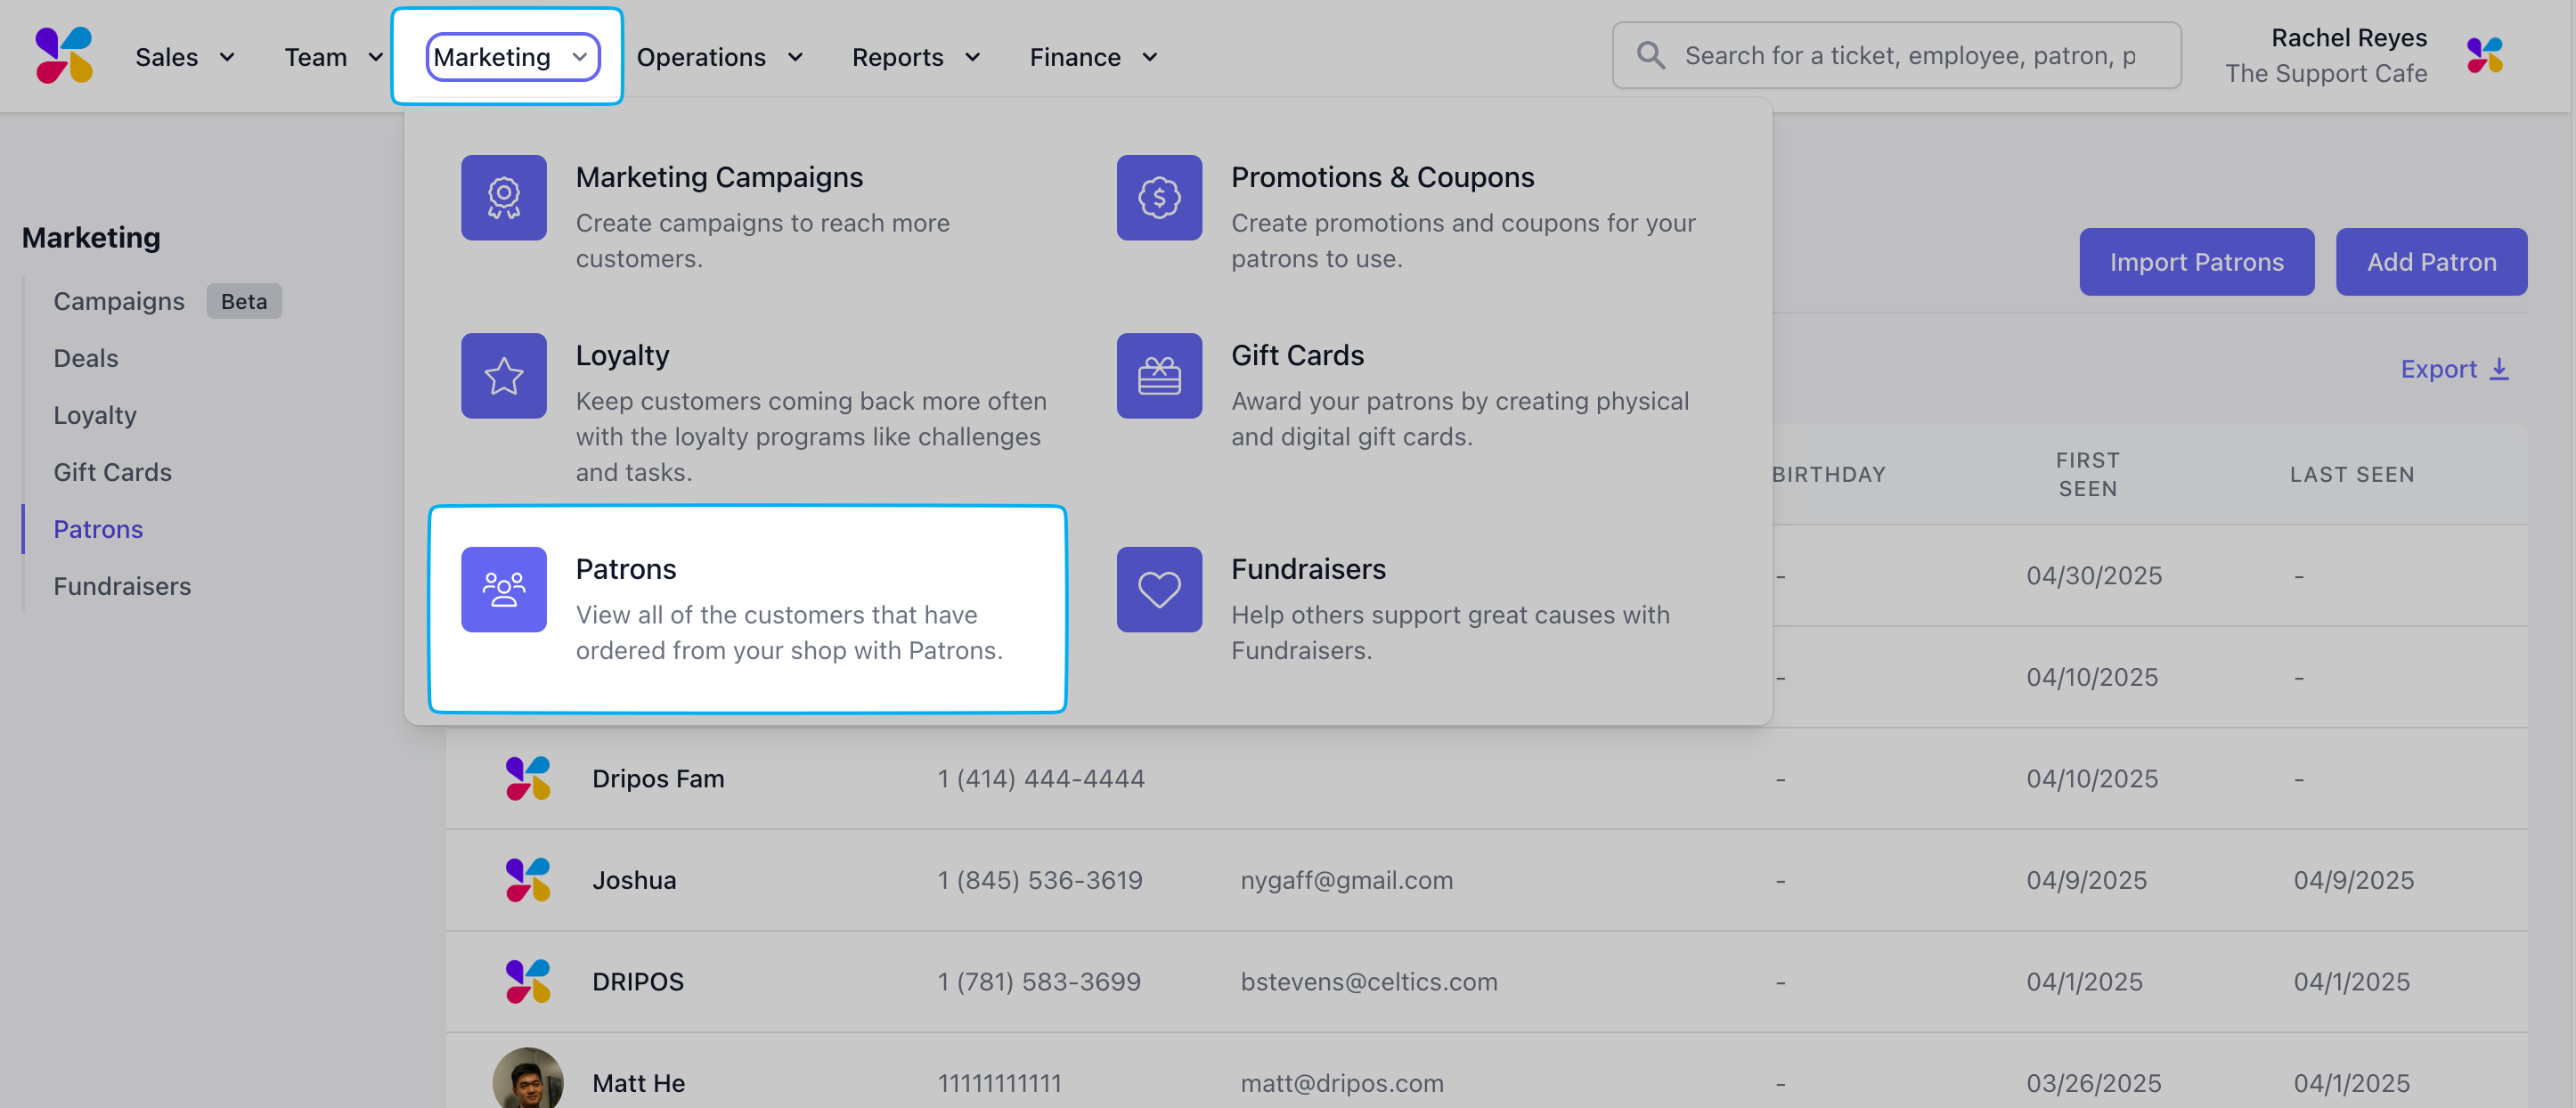The width and height of the screenshot is (2576, 1108).
Task: Click the Marketing Campaigns ribbon icon
Action: coord(503,197)
